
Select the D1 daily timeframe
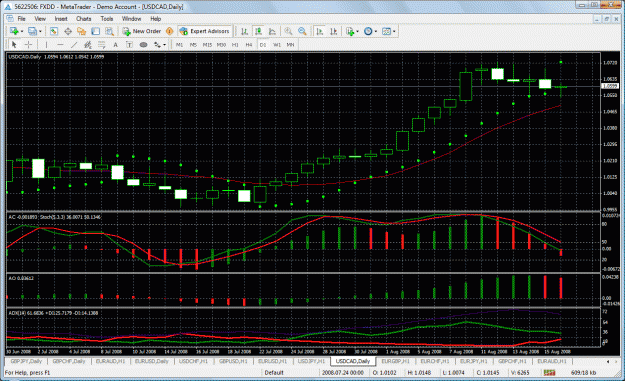[263, 45]
